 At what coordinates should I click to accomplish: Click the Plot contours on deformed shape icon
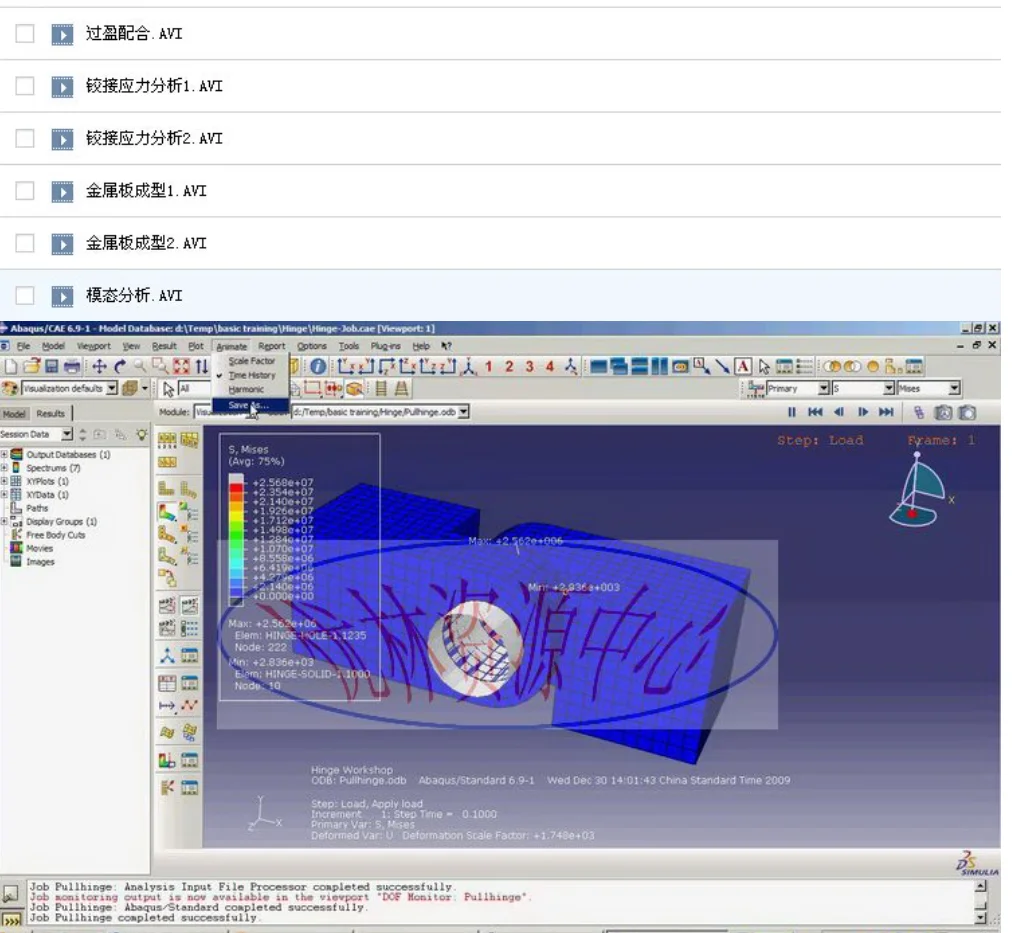(167, 512)
